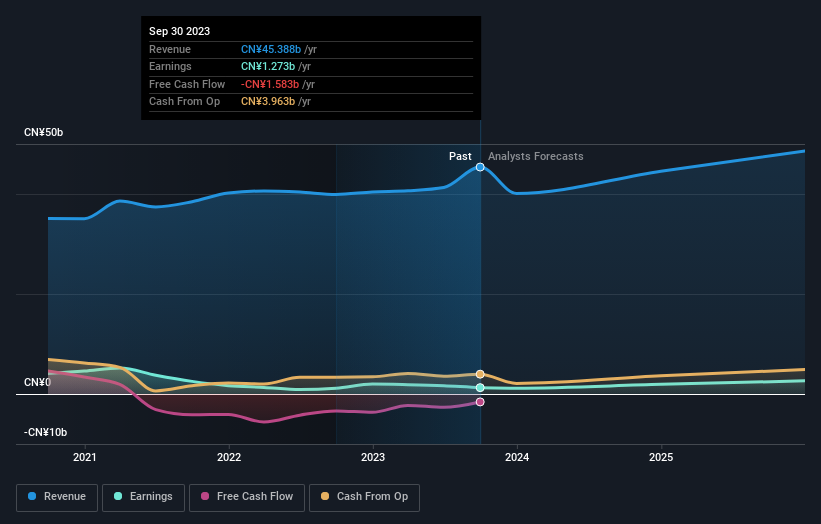Toggle the Cash From Op legend button
The image size is (821, 524).
[364, 497]
